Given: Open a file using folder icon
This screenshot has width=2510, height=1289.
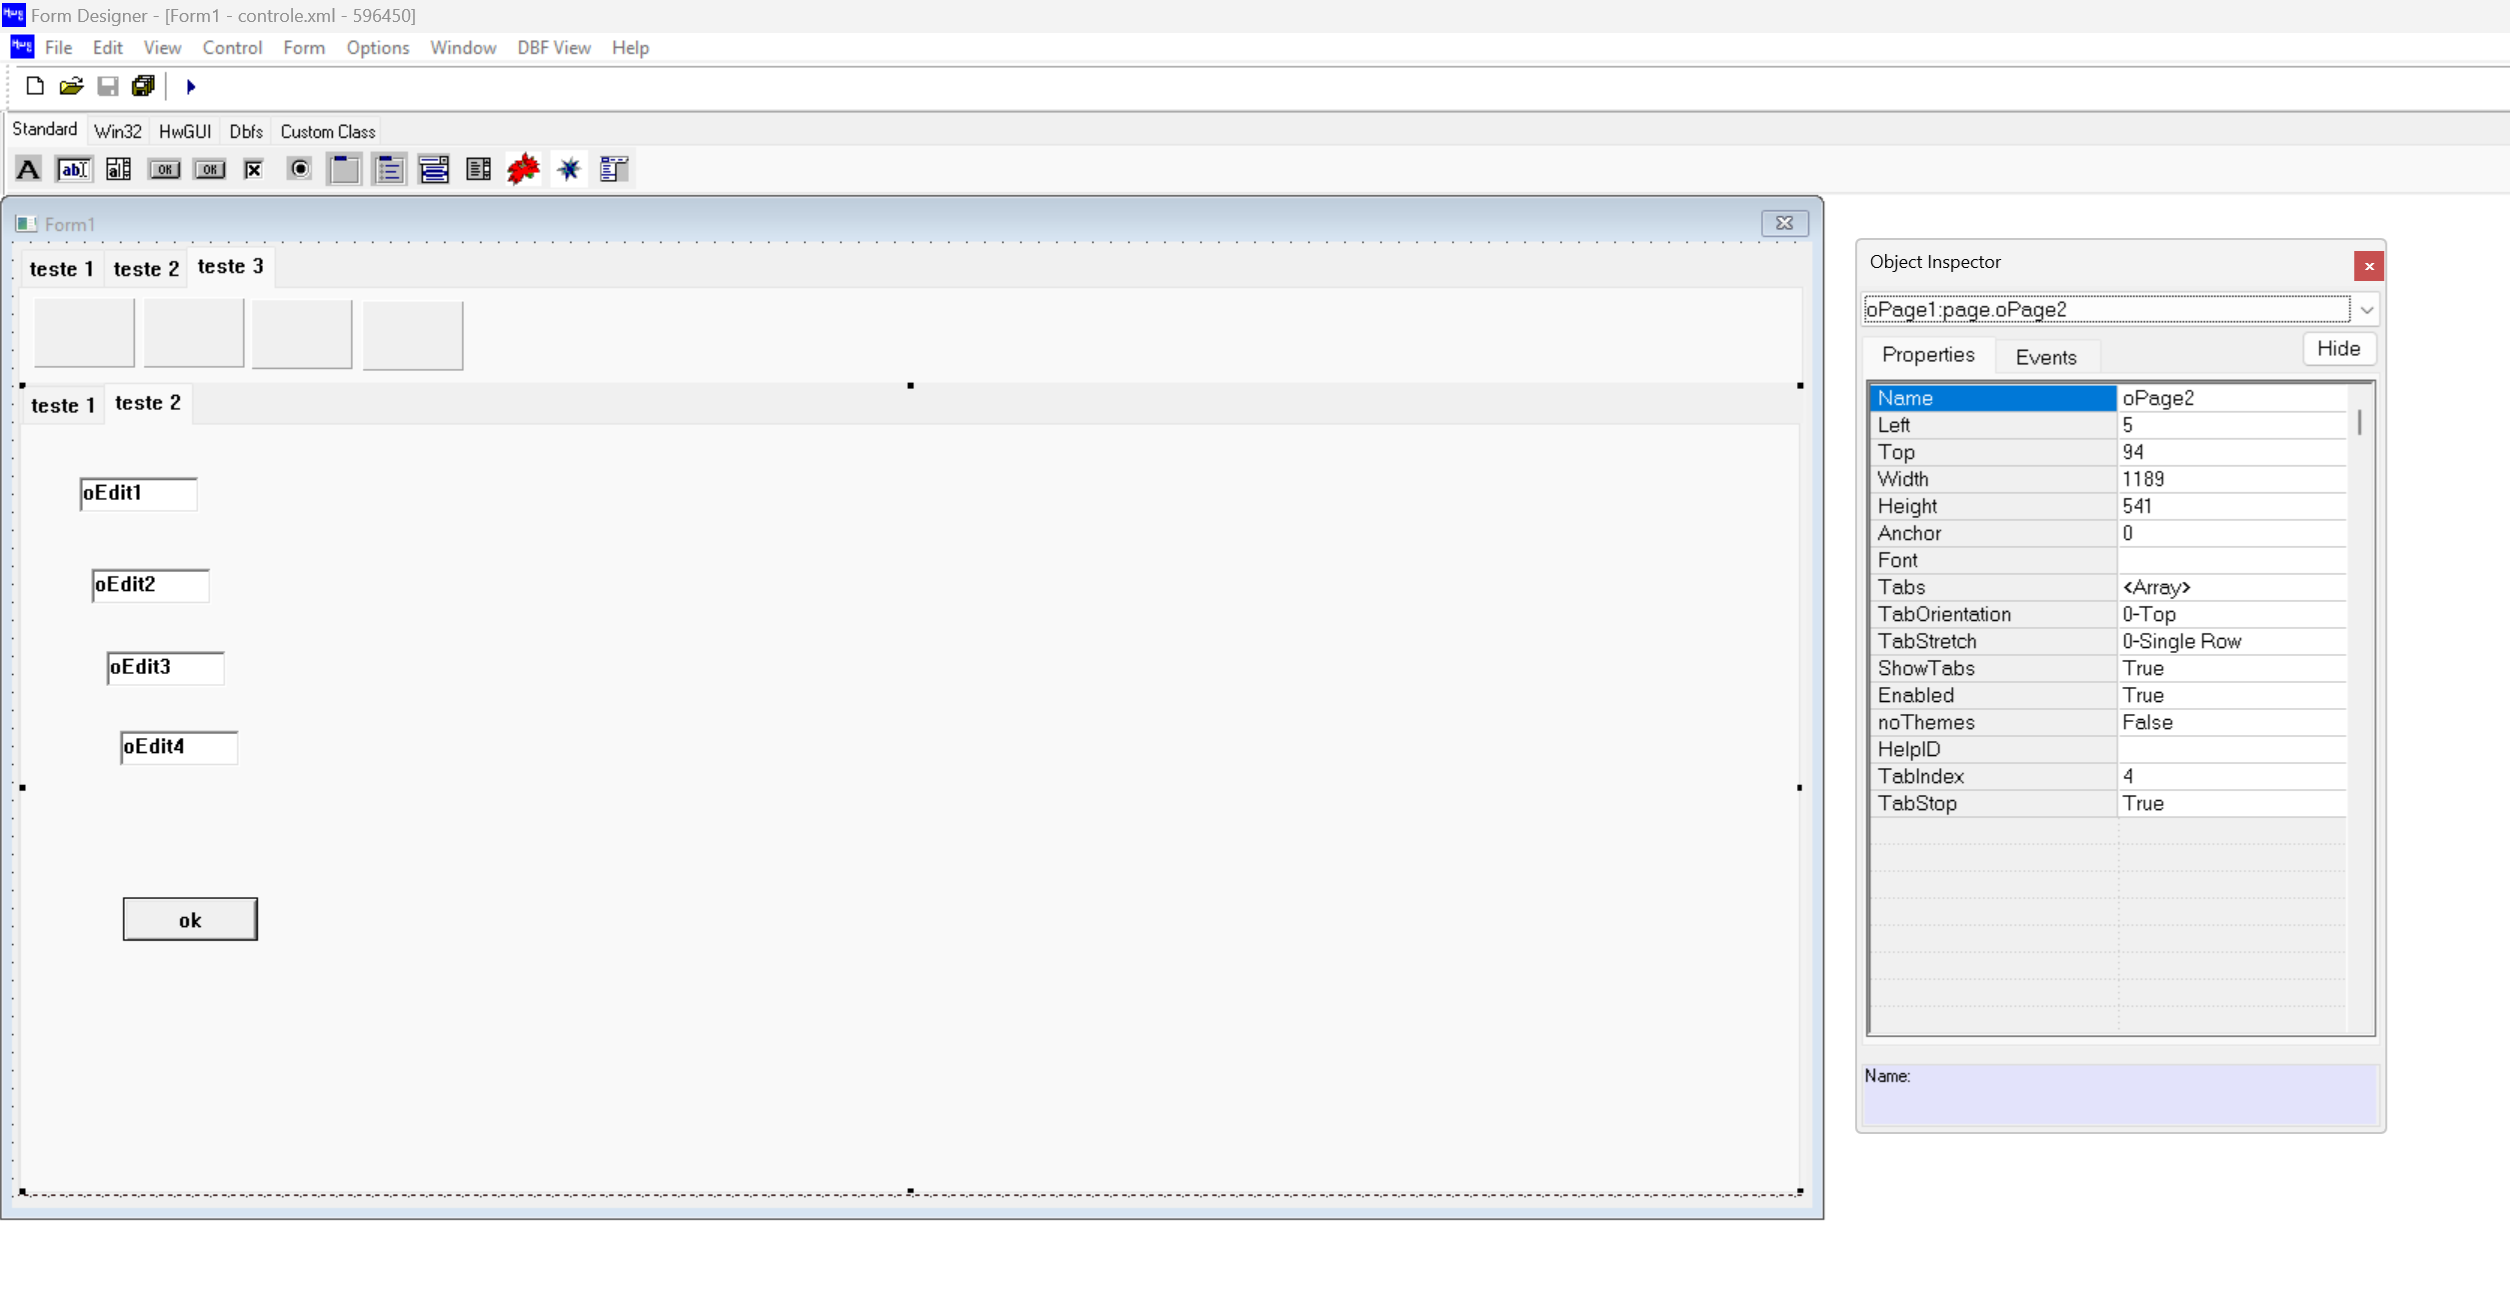Looking at the screenshot, I should tap(71, 86).
